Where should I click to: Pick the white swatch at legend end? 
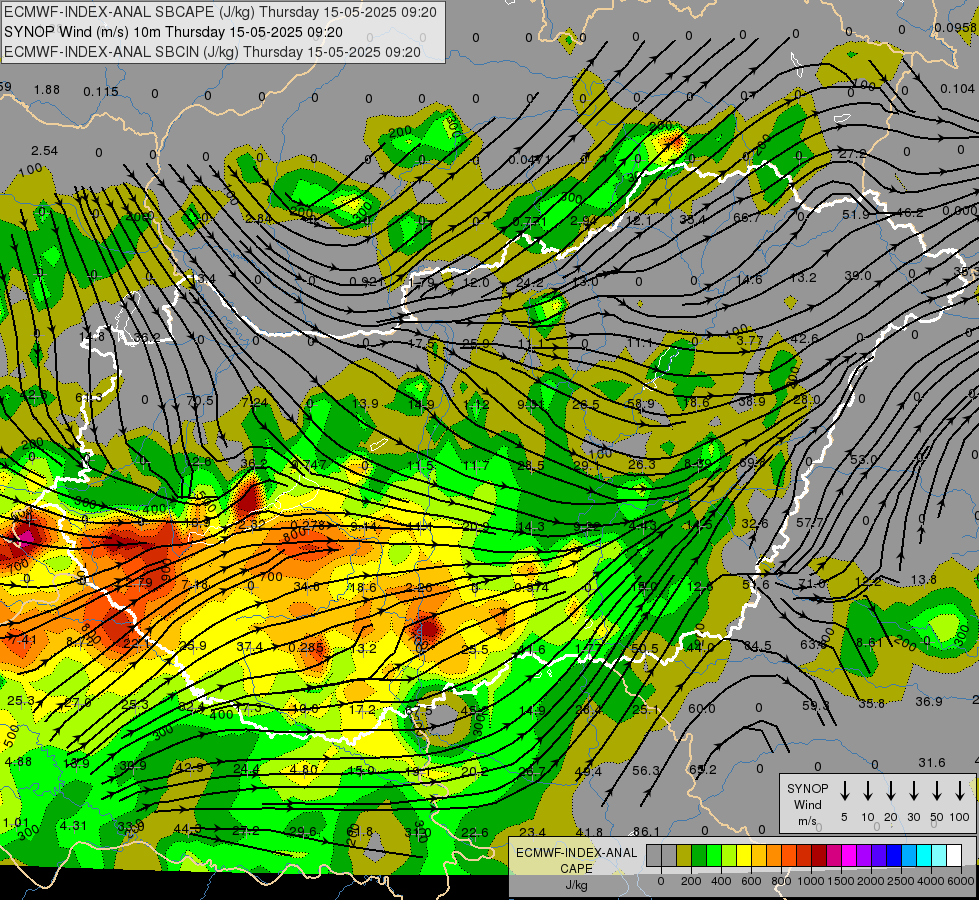tap(954, 855)
